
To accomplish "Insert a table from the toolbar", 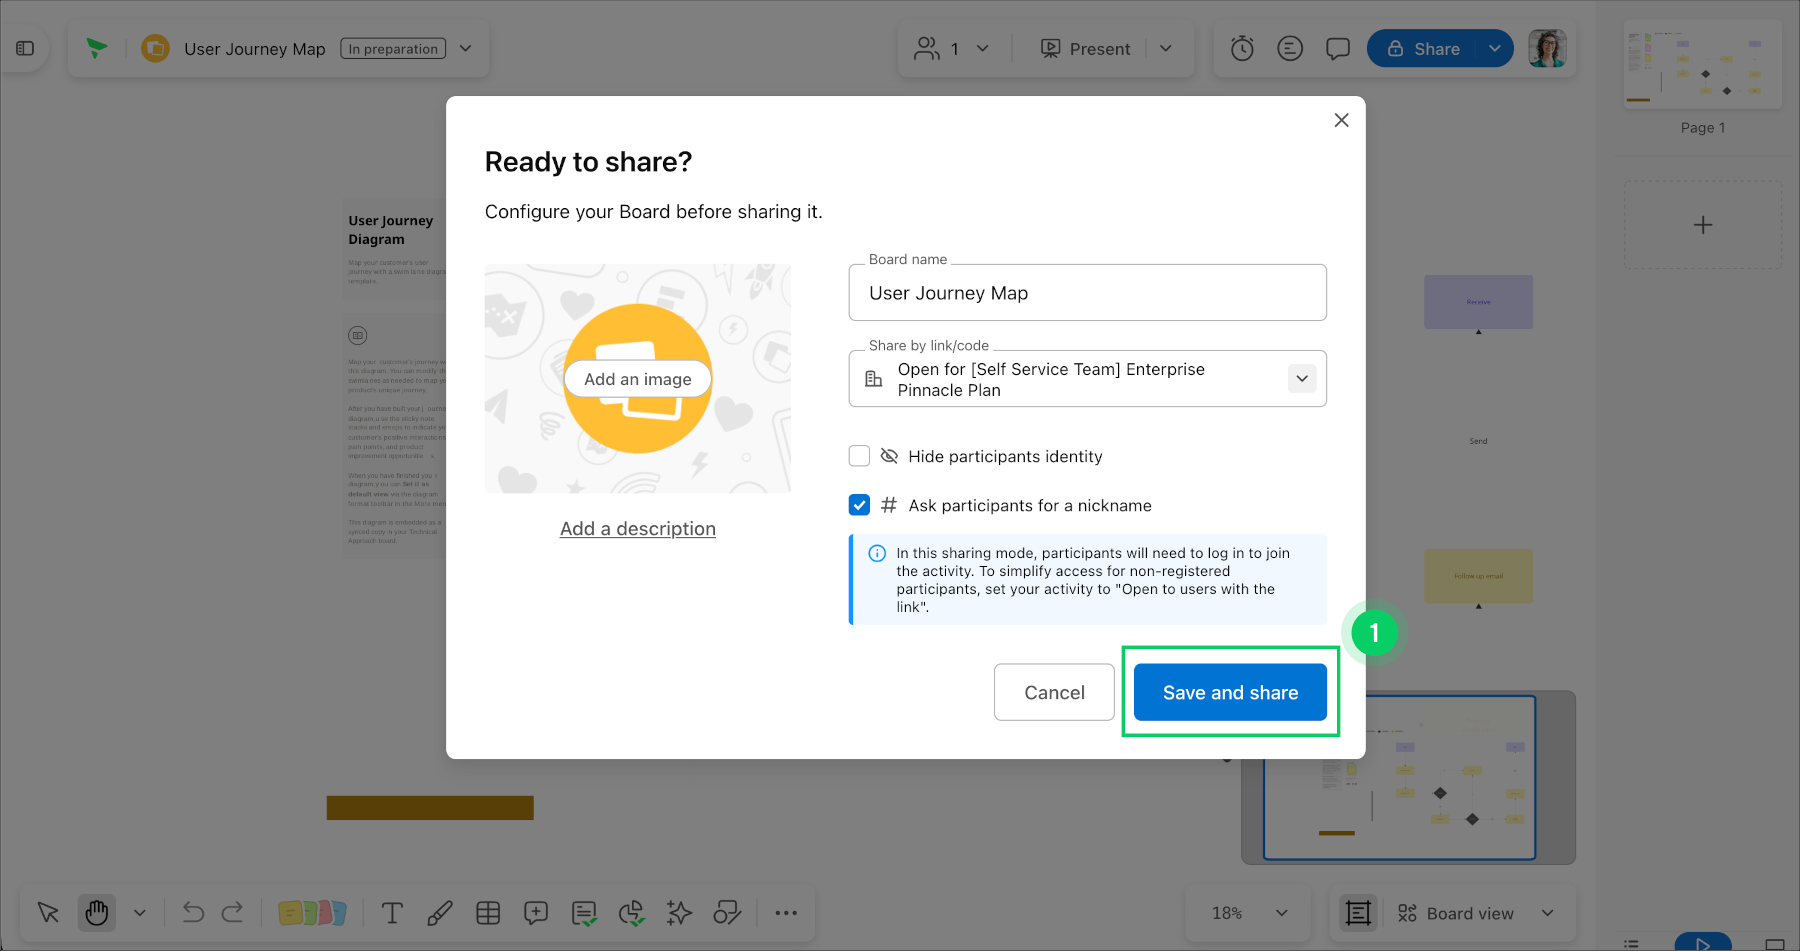I will 488,912.
